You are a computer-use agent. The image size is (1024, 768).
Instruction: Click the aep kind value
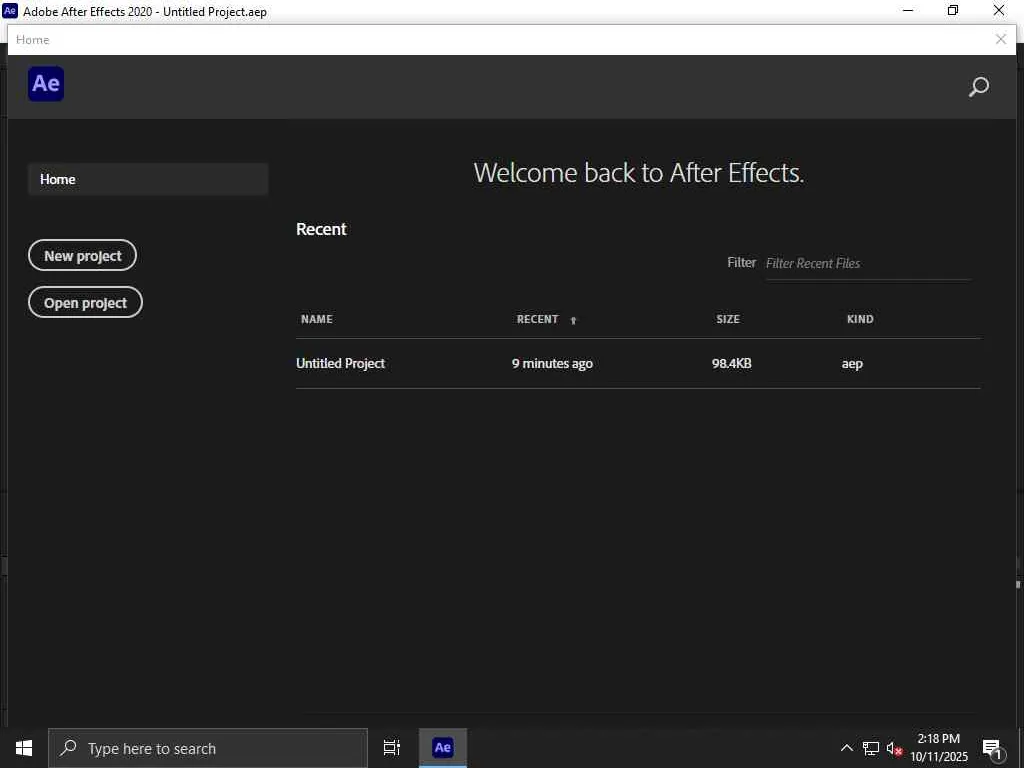coord(852,364)
